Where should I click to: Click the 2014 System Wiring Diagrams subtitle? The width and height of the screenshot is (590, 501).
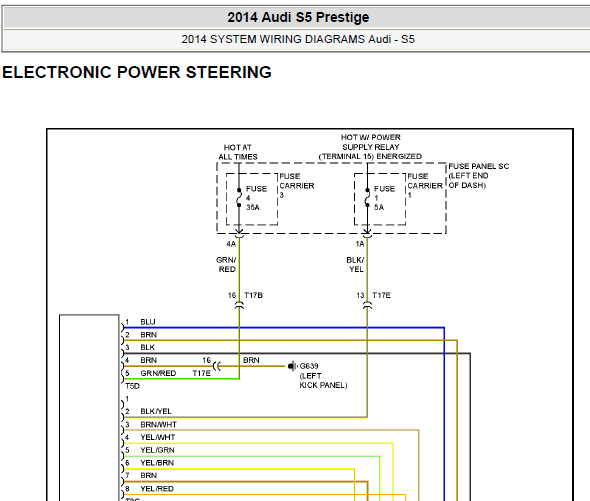(x=298, y=39)
